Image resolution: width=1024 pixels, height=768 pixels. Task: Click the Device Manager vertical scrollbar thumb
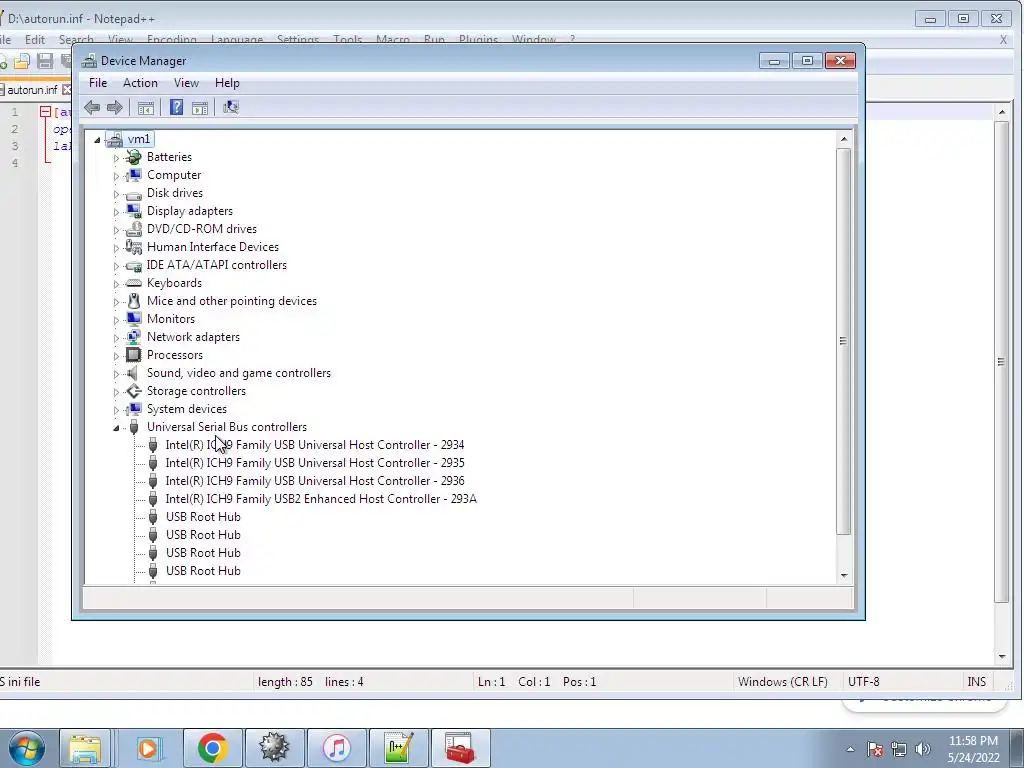coord(844,341)
